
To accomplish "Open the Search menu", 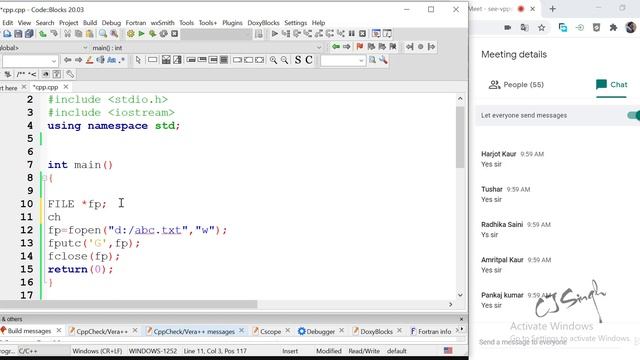I will [45, 23].
